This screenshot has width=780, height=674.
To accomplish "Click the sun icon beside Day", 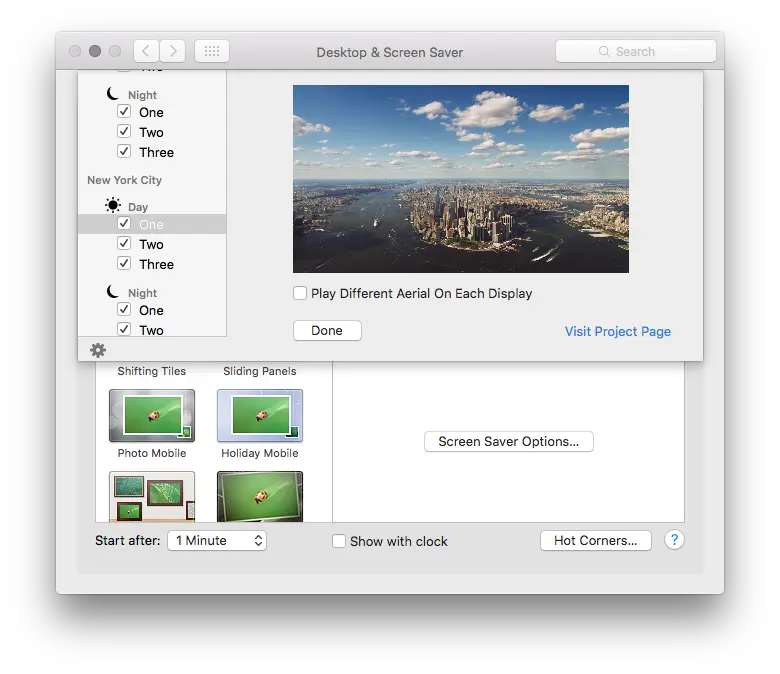I will pos(113,205).
